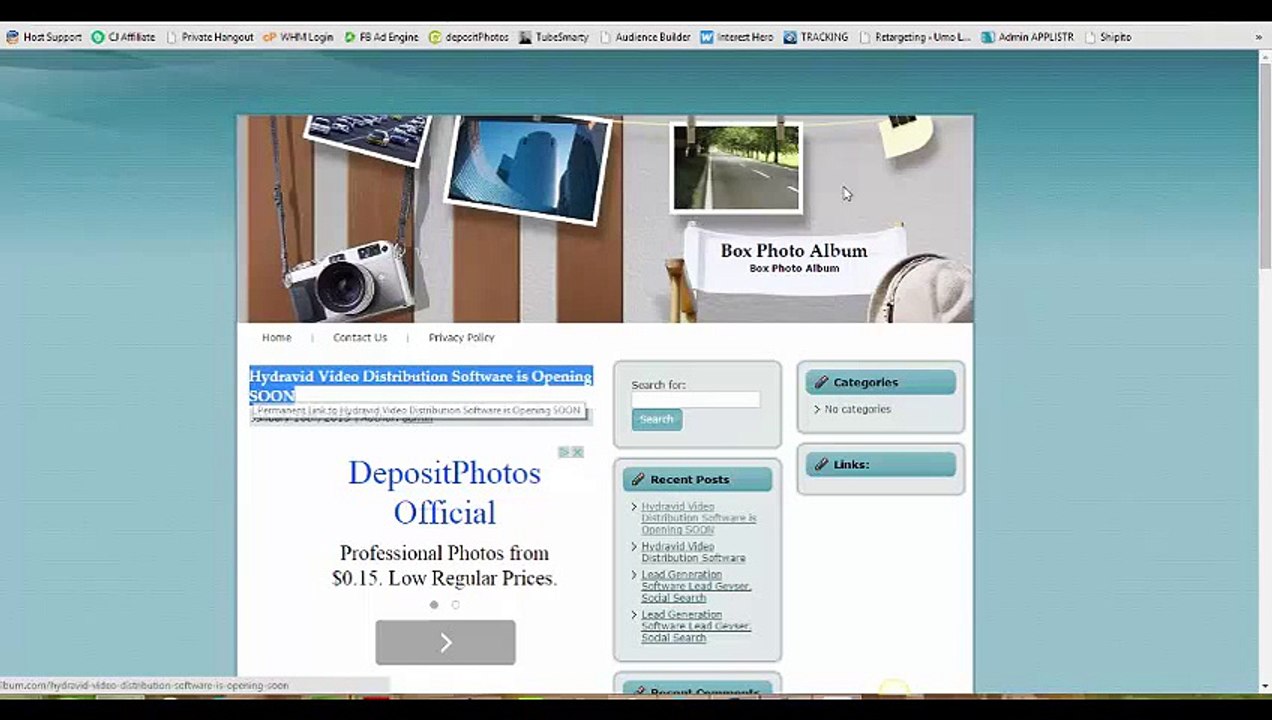The height and width of the screenshot is (720, 1272).
Task: Open the Audience Builder bookmark
Action: pyautogui.click(x=645, y=37)
